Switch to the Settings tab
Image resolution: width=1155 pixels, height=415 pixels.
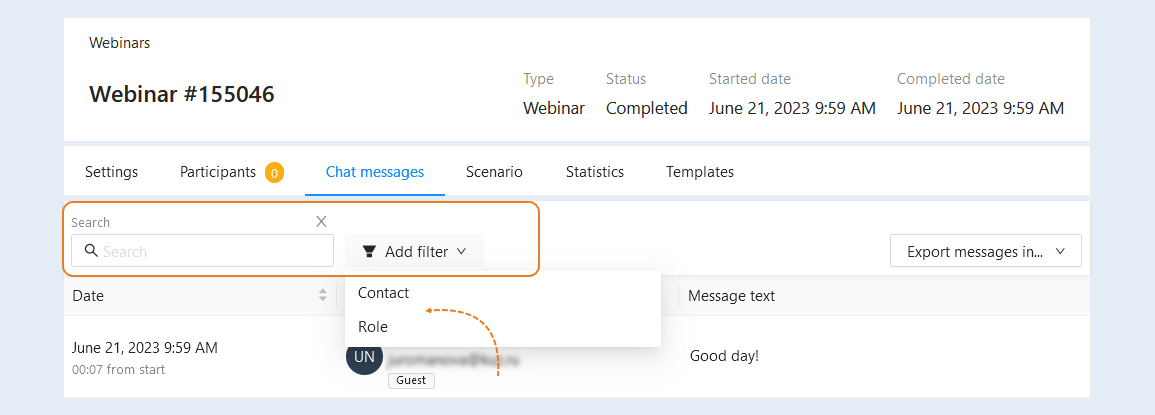coord(111,172)
